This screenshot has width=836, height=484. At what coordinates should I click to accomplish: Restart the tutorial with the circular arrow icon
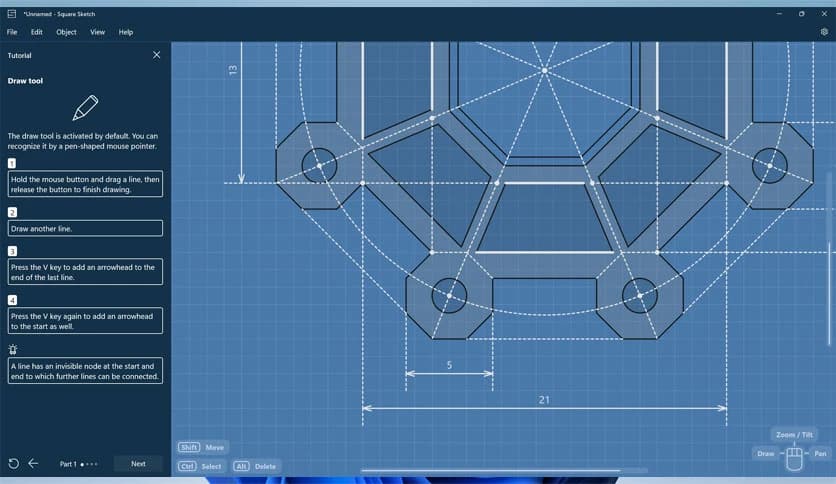(x=14, y=464)
